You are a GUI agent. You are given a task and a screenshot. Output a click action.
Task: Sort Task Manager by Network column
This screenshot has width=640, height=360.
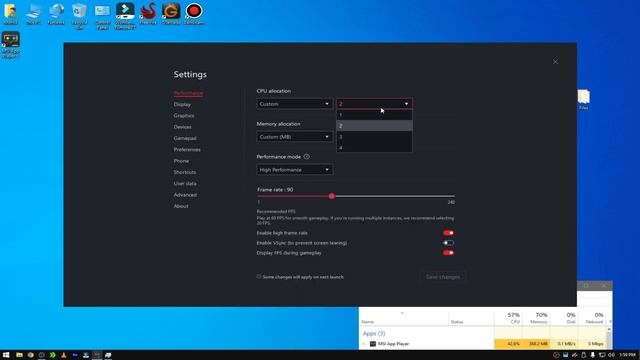(x=591, y=318)
